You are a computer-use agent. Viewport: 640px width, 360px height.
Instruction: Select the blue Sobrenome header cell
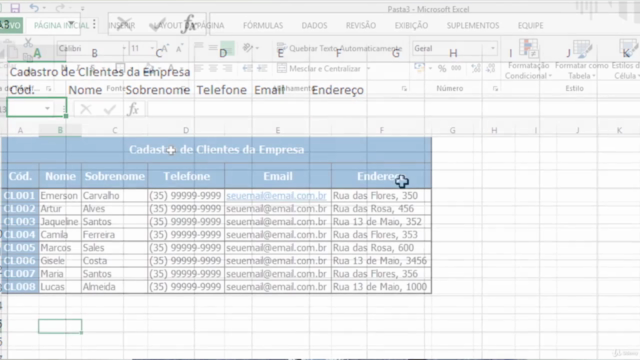114,176
